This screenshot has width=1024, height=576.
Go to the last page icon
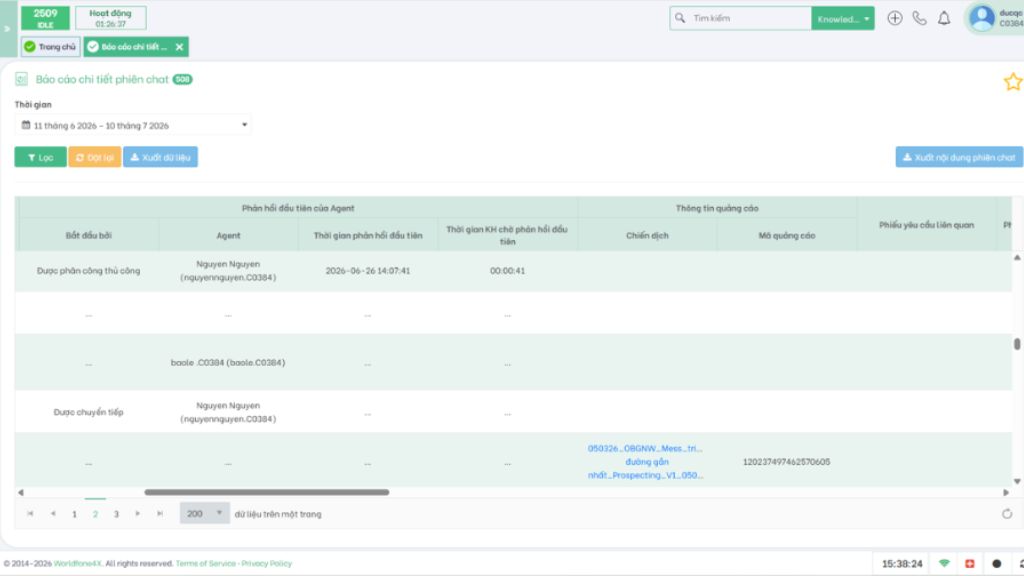(160, 514)
